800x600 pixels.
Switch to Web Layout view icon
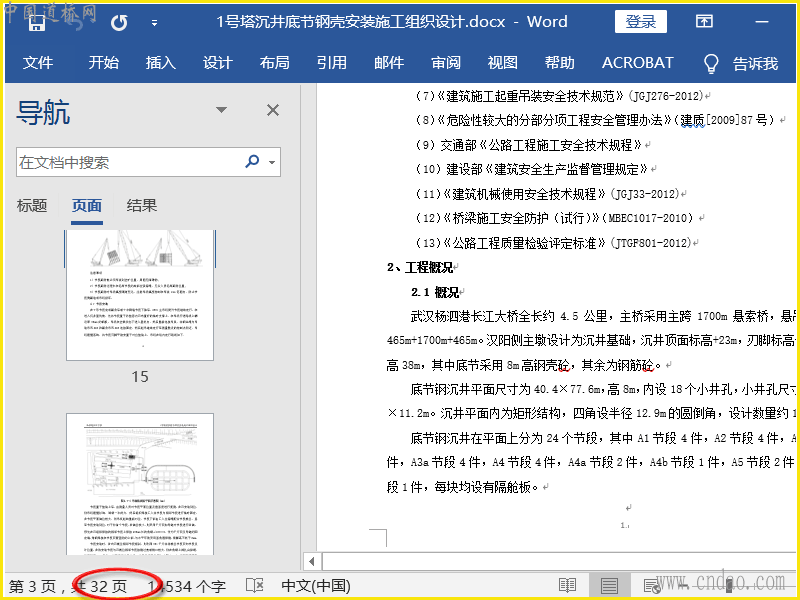pyautogui.click(x=652, y=586)
